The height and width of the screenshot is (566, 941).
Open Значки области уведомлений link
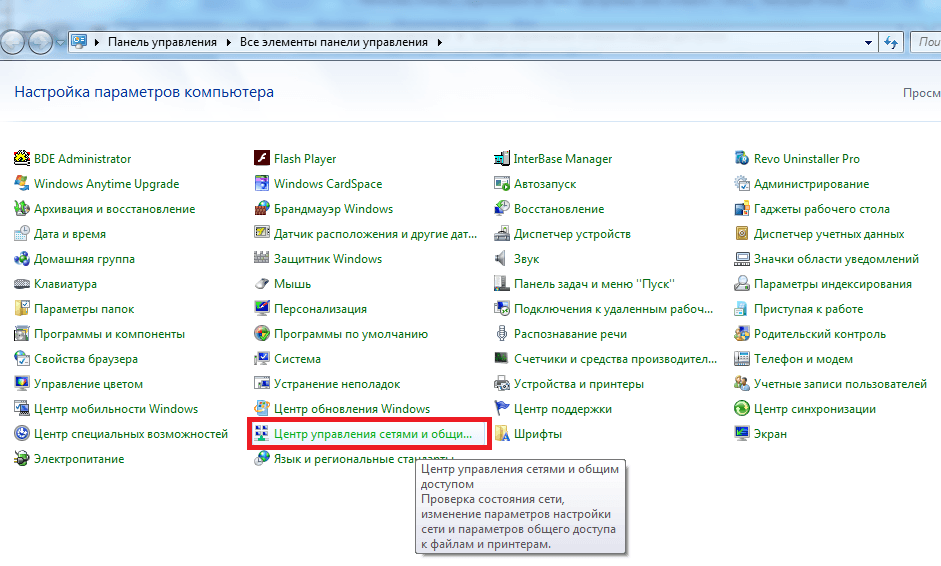coord(836,259)
